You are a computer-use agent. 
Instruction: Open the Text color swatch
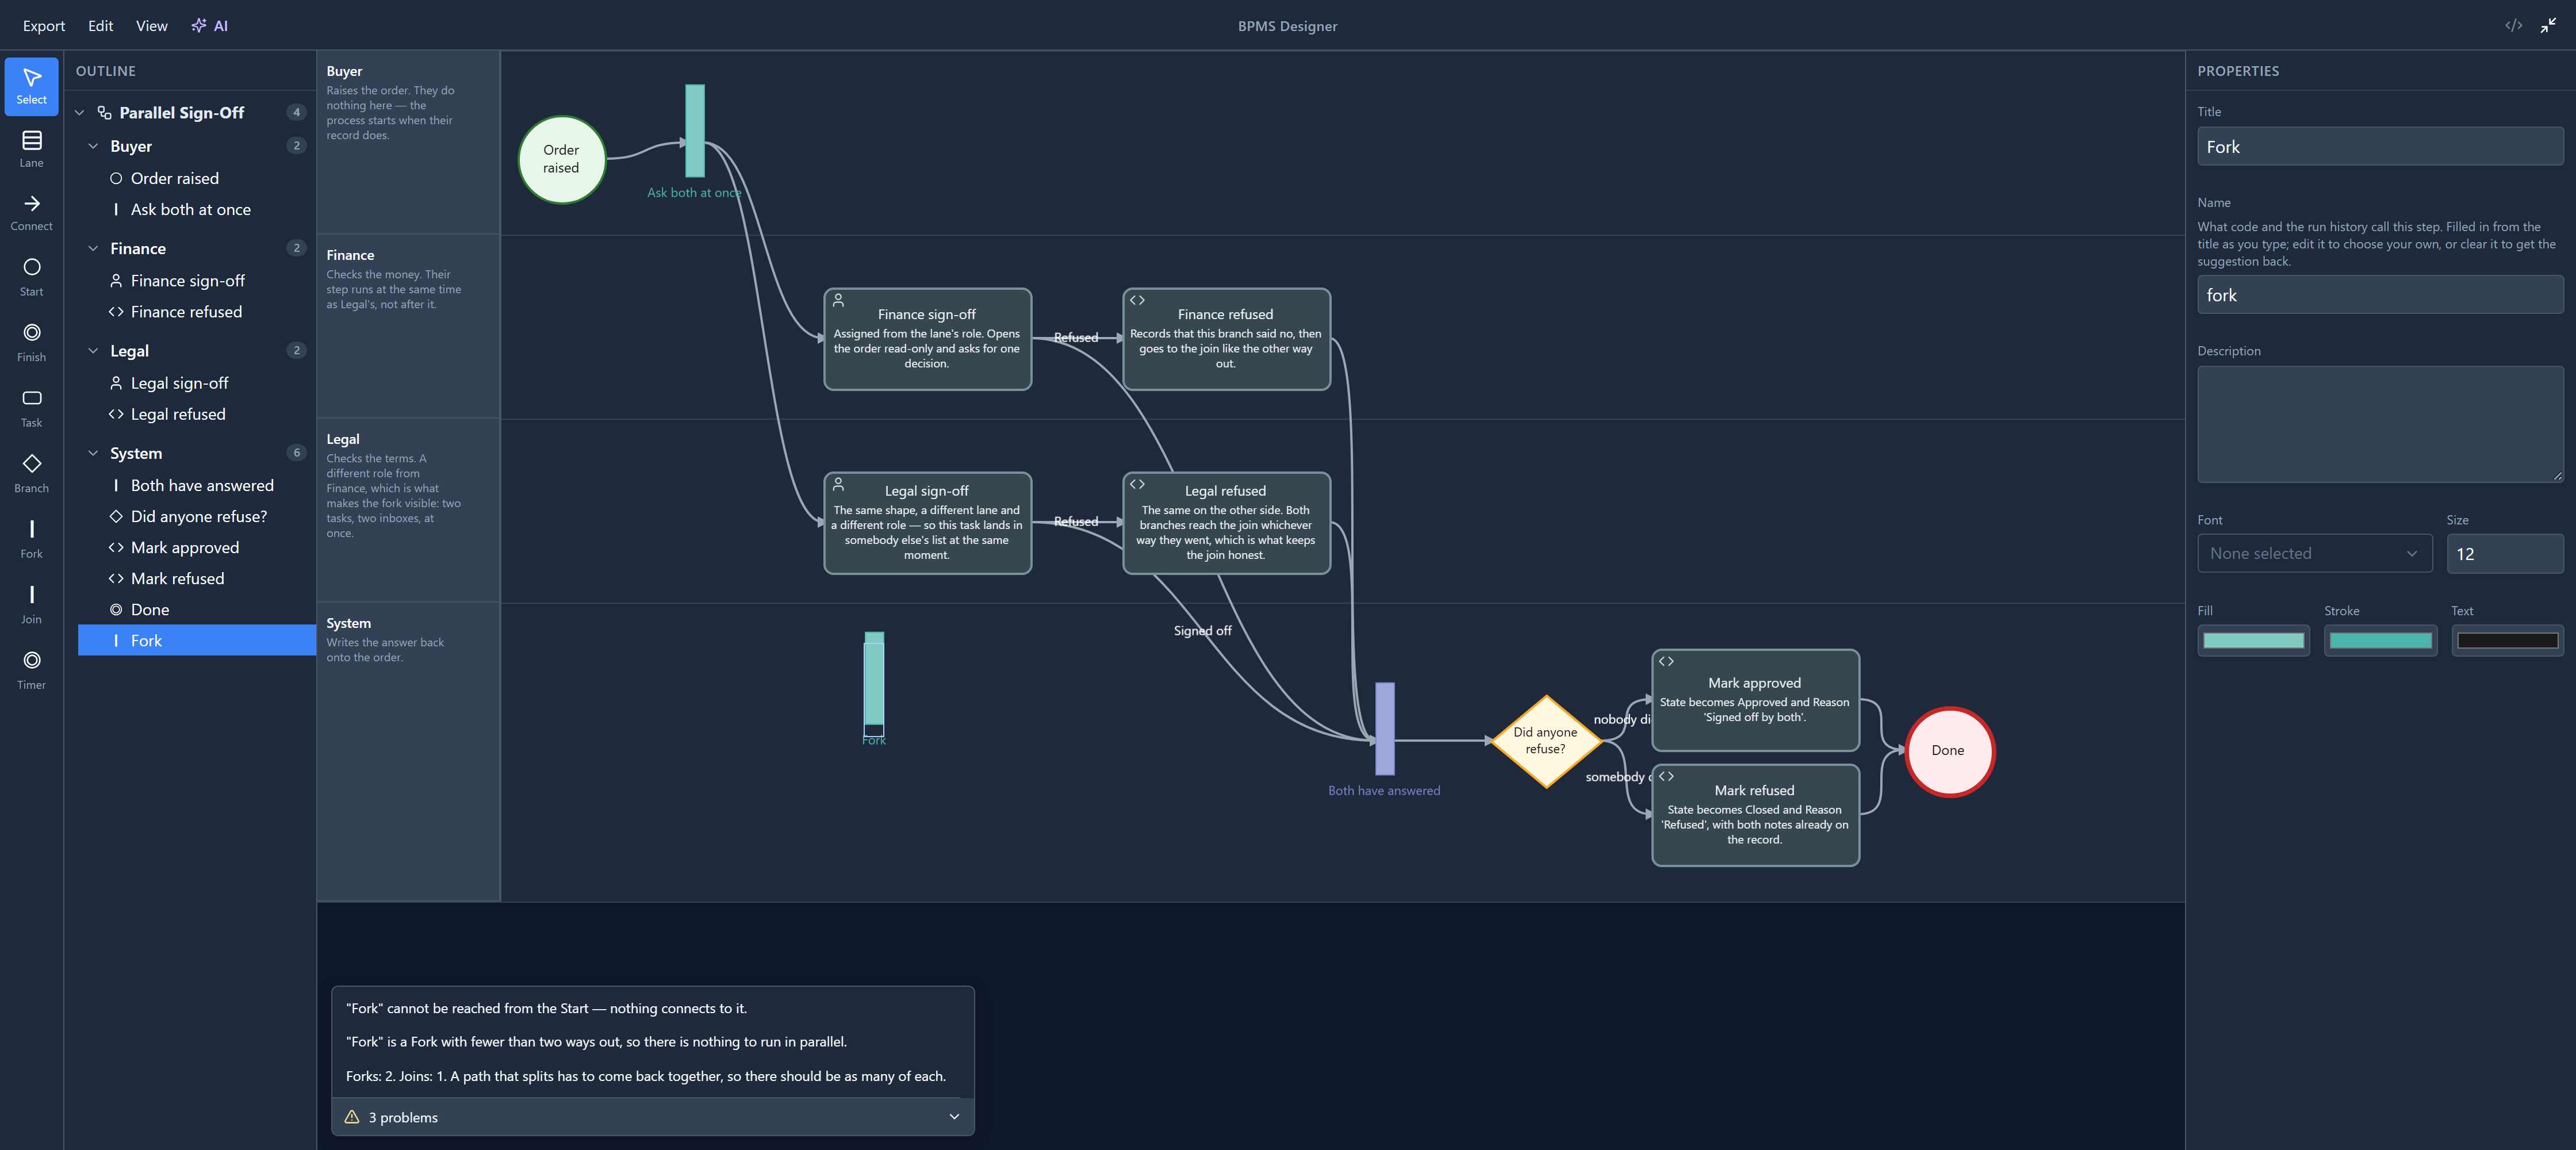(x=2507, y=641)
